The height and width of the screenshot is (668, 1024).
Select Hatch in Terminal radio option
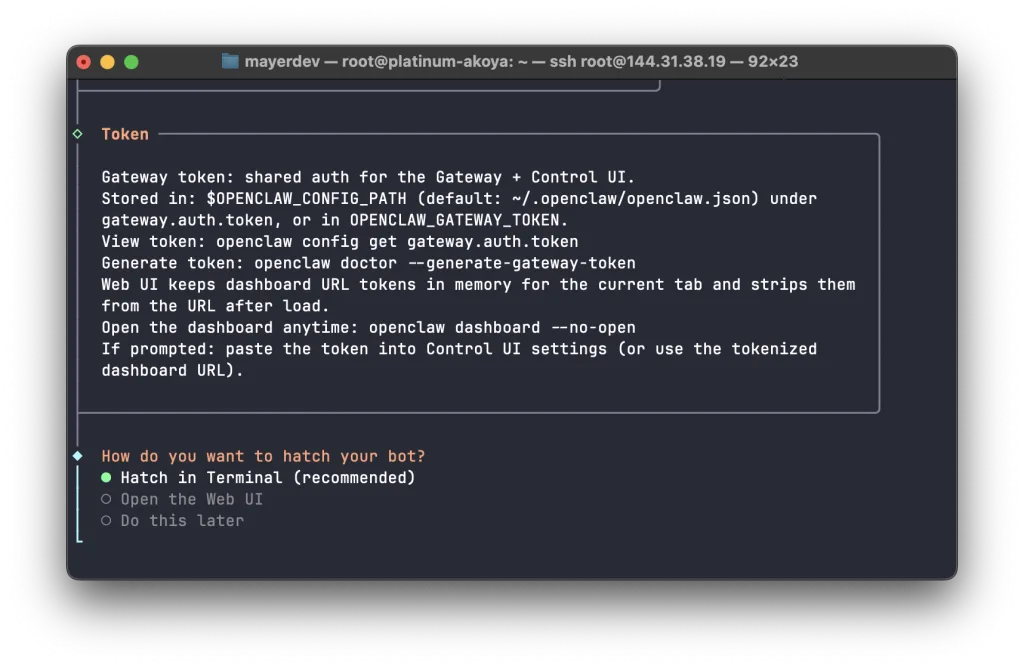(106, 477)
